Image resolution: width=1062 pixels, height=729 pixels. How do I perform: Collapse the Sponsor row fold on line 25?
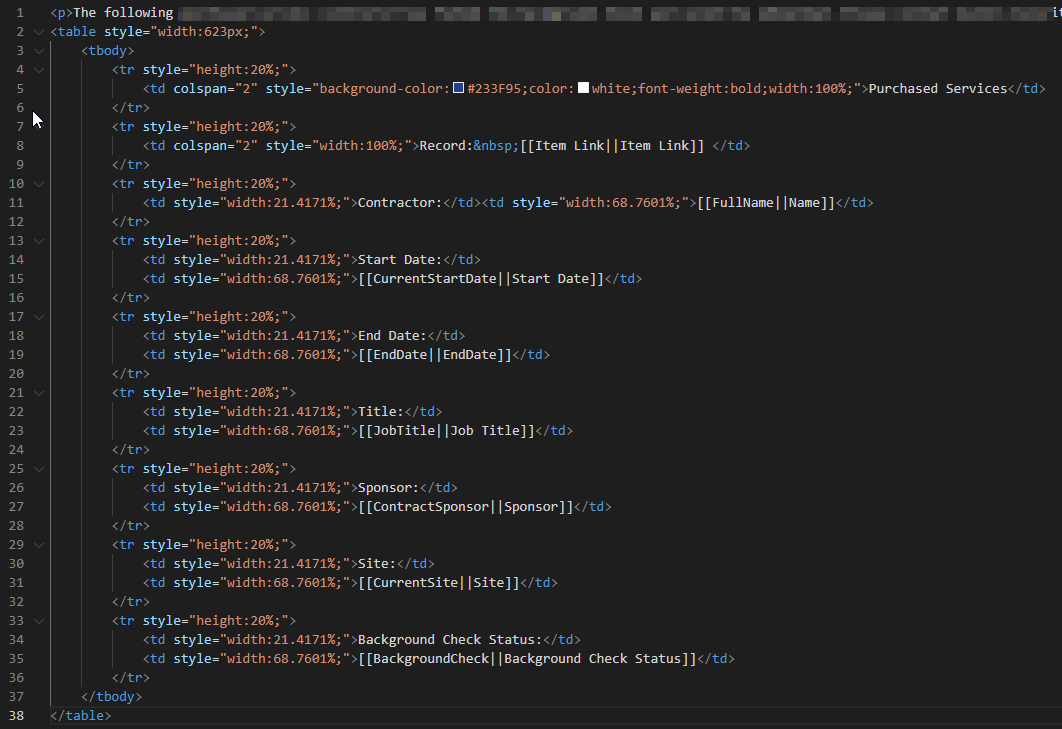pos(39,468)
